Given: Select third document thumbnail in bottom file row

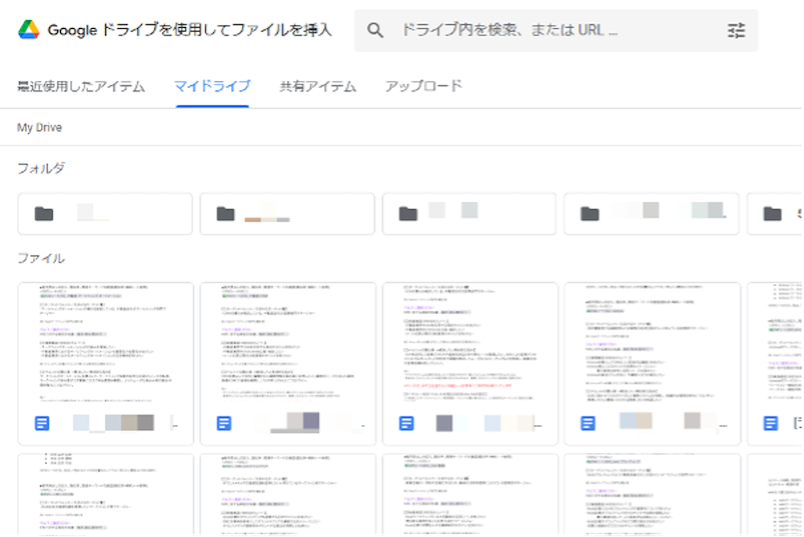Looking at the screenshot, I should pos(470,495).
